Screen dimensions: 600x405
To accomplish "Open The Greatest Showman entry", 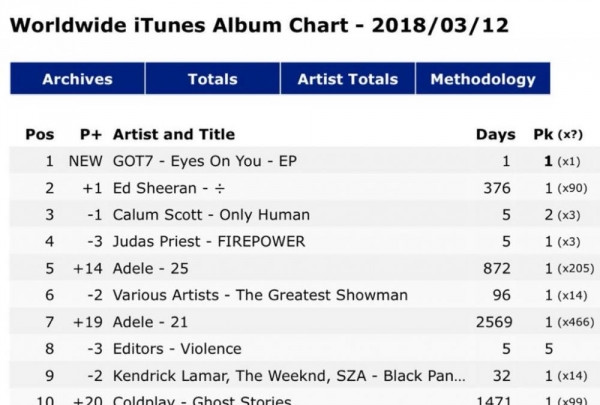I will 260,295.
